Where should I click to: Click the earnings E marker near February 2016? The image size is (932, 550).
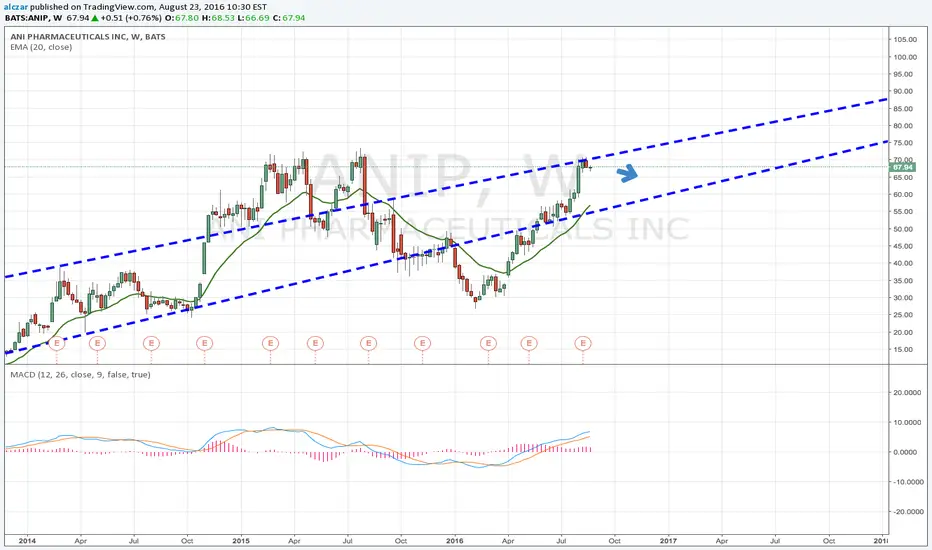(x=488, y=343)
